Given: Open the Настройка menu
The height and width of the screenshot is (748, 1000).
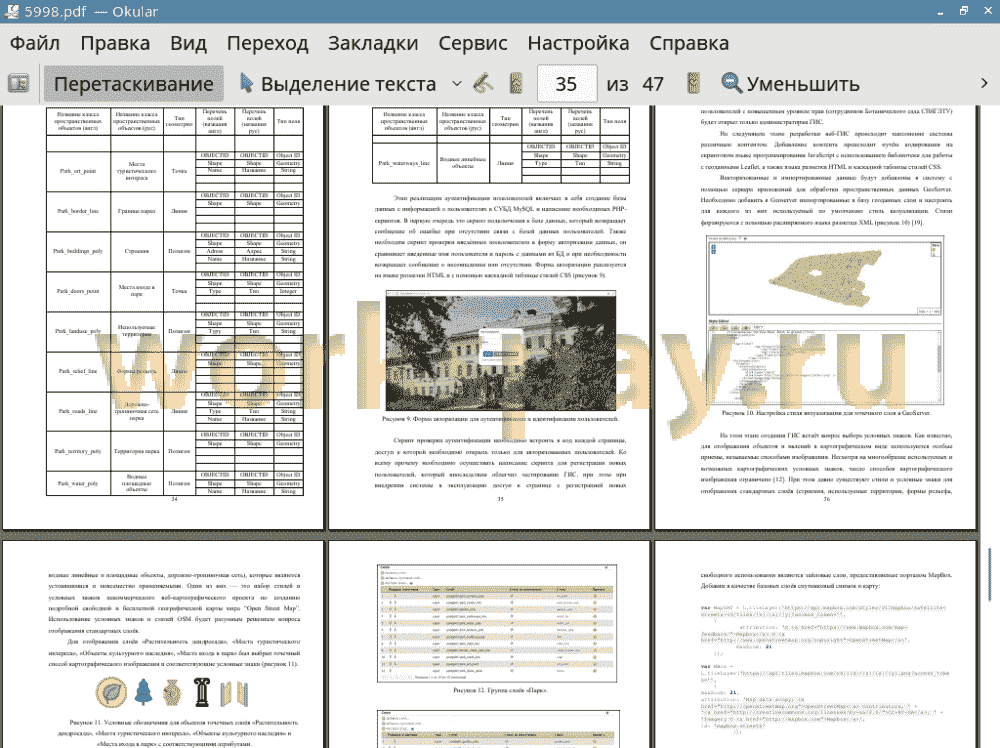Looking at the screenshot, I should (x=578, y=43).
